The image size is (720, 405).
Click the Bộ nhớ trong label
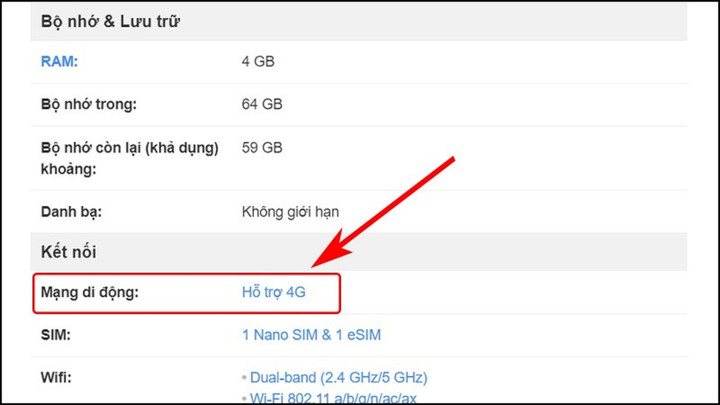pyautogui.click(x=88, y=104)
